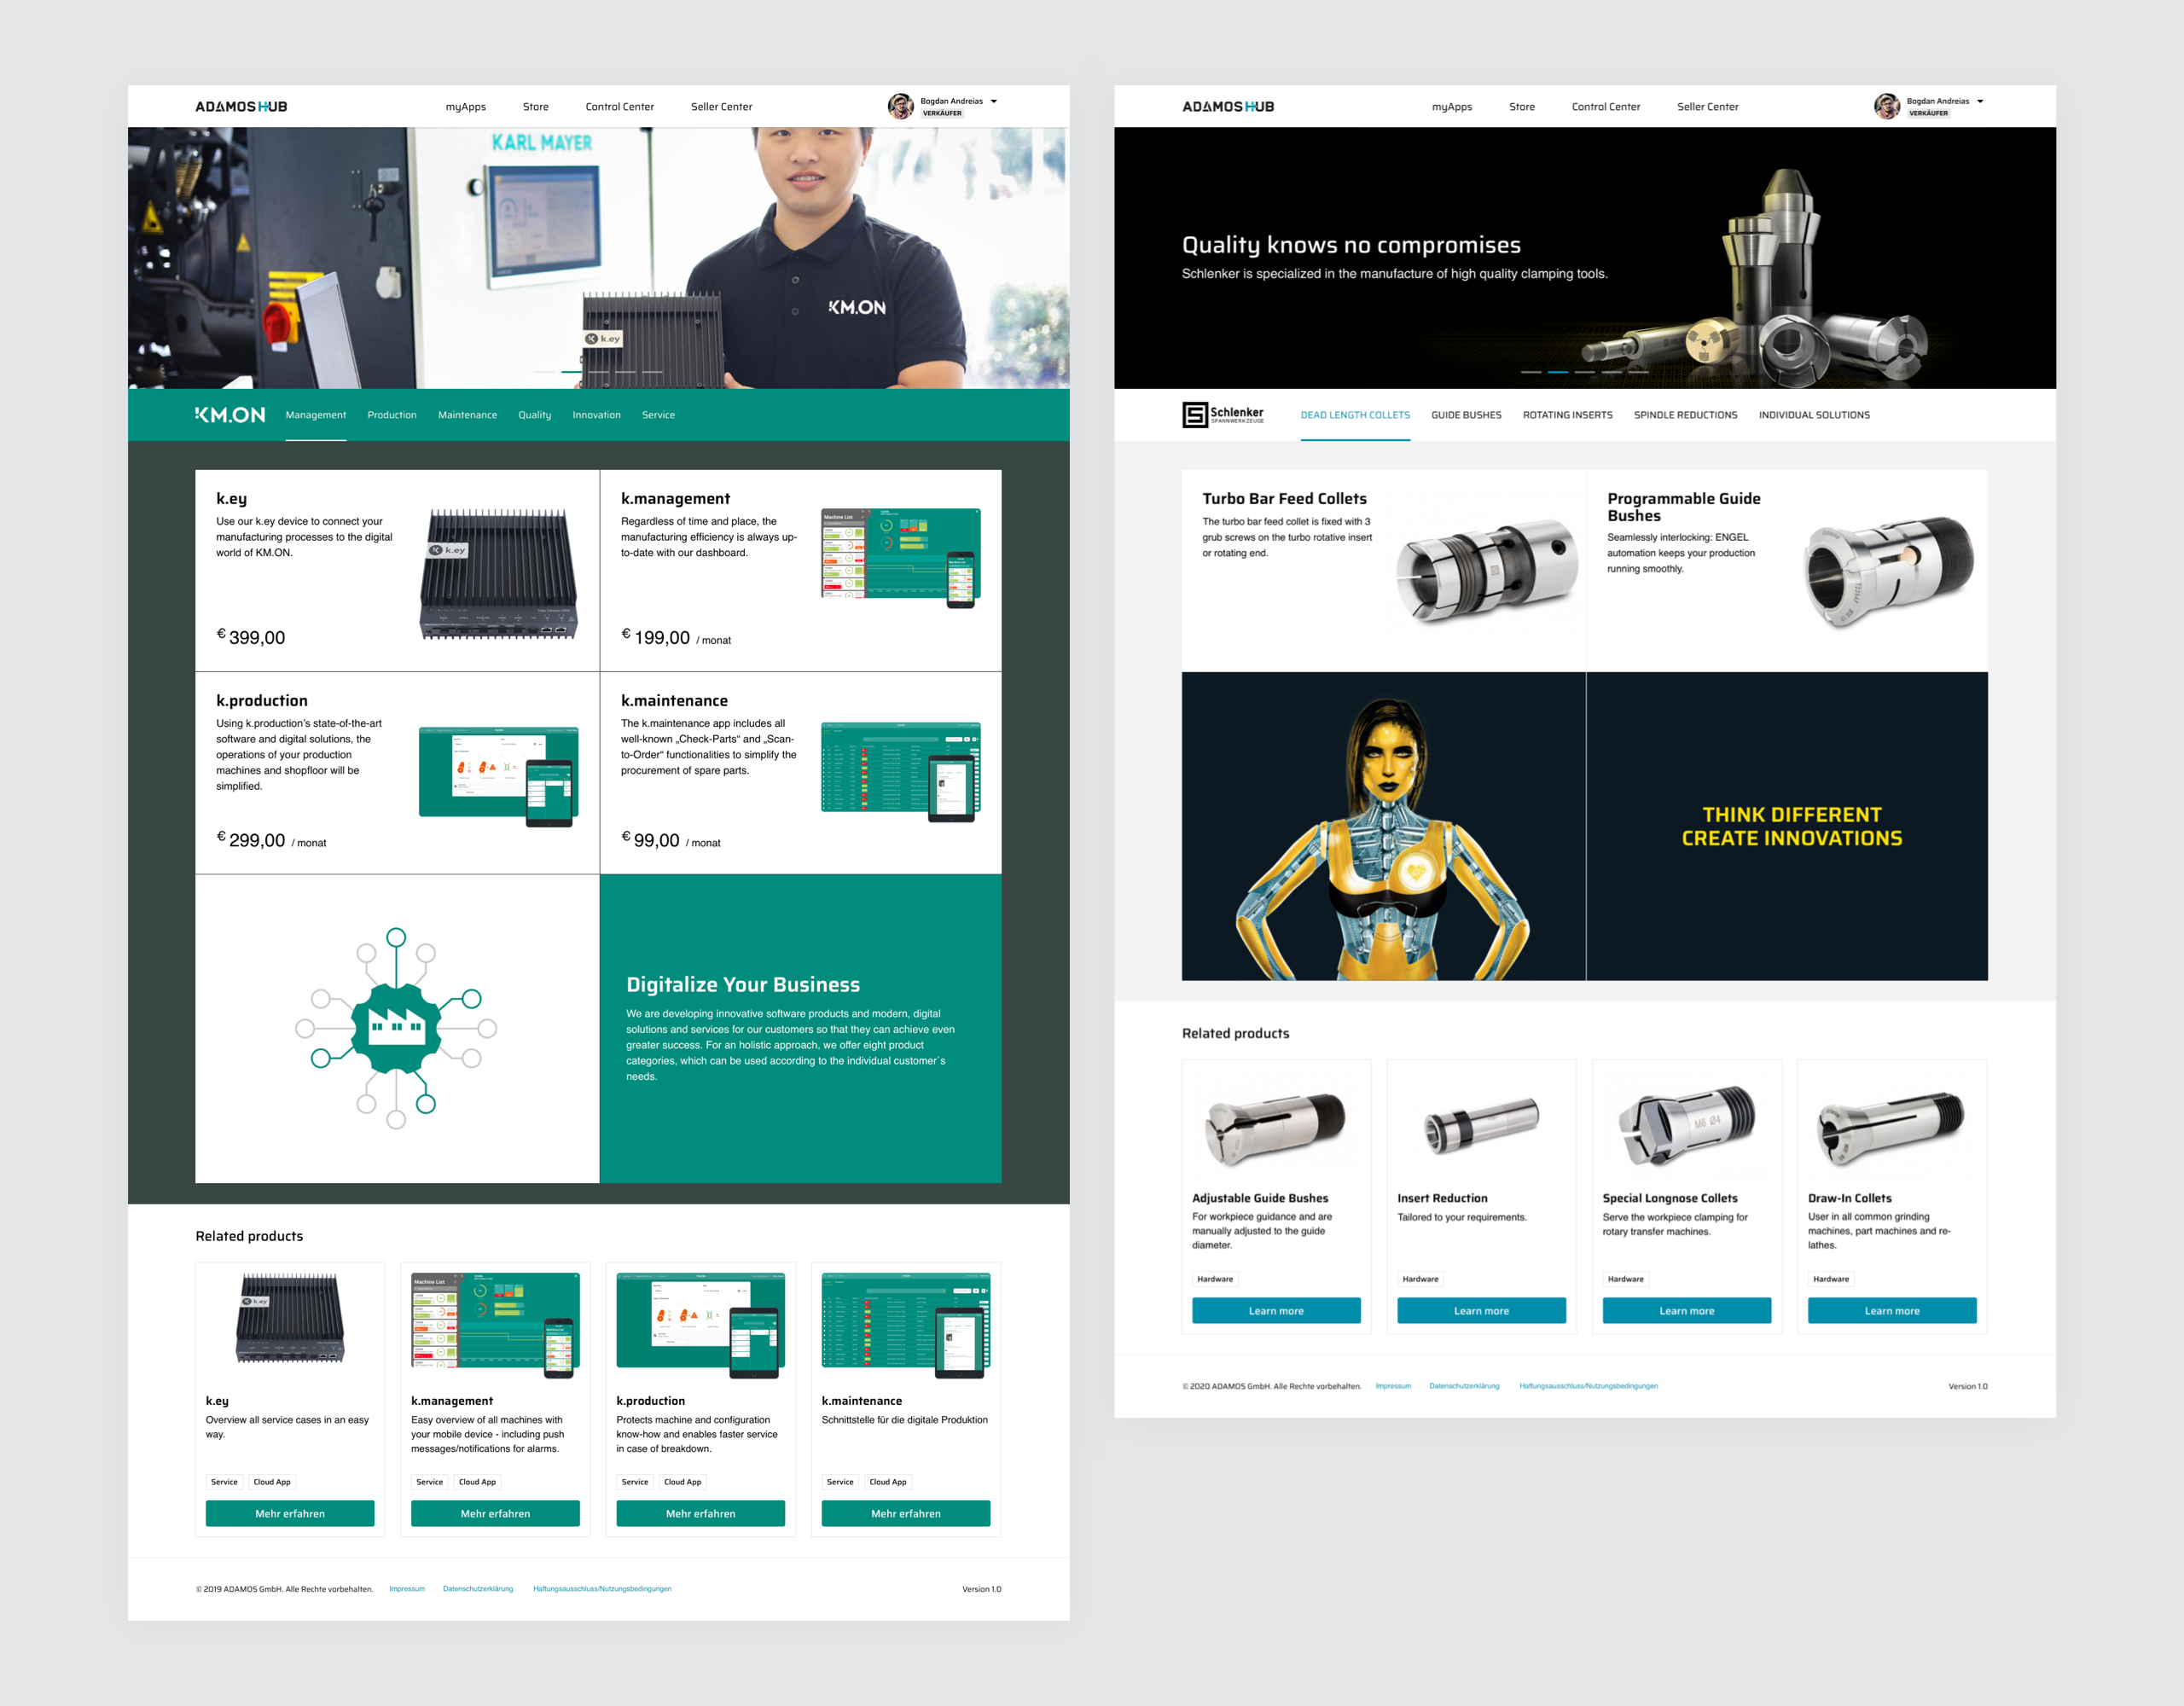Select the Production tab
The image size is (2184, 1706).
(392, 415)
